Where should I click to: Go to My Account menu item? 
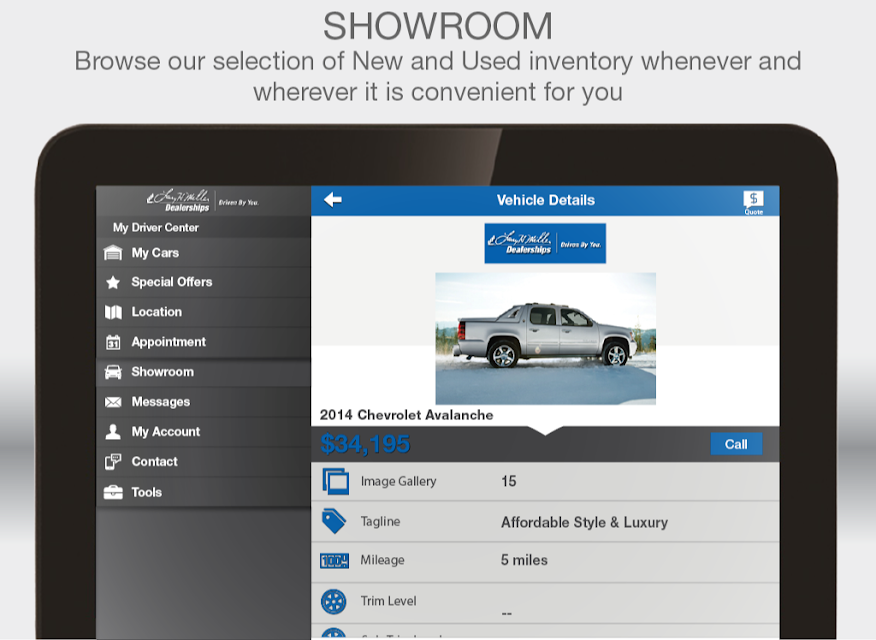point(203,432)
